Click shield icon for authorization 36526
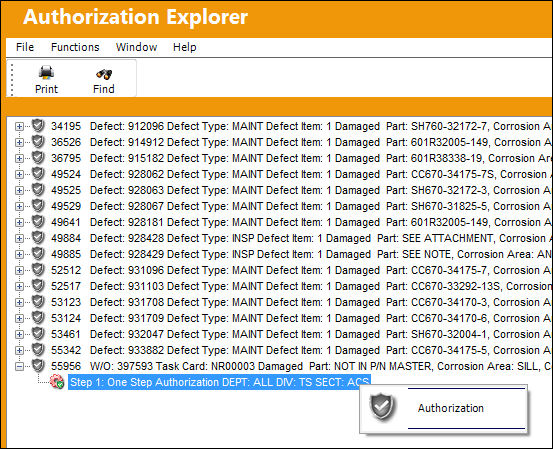This screenshot has width=553, height=449. point(38,142)
